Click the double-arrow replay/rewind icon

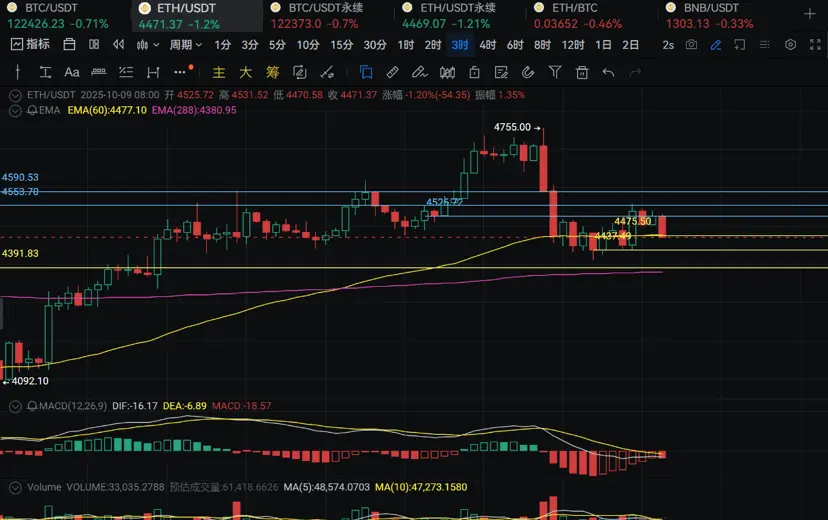click(119, 44)
